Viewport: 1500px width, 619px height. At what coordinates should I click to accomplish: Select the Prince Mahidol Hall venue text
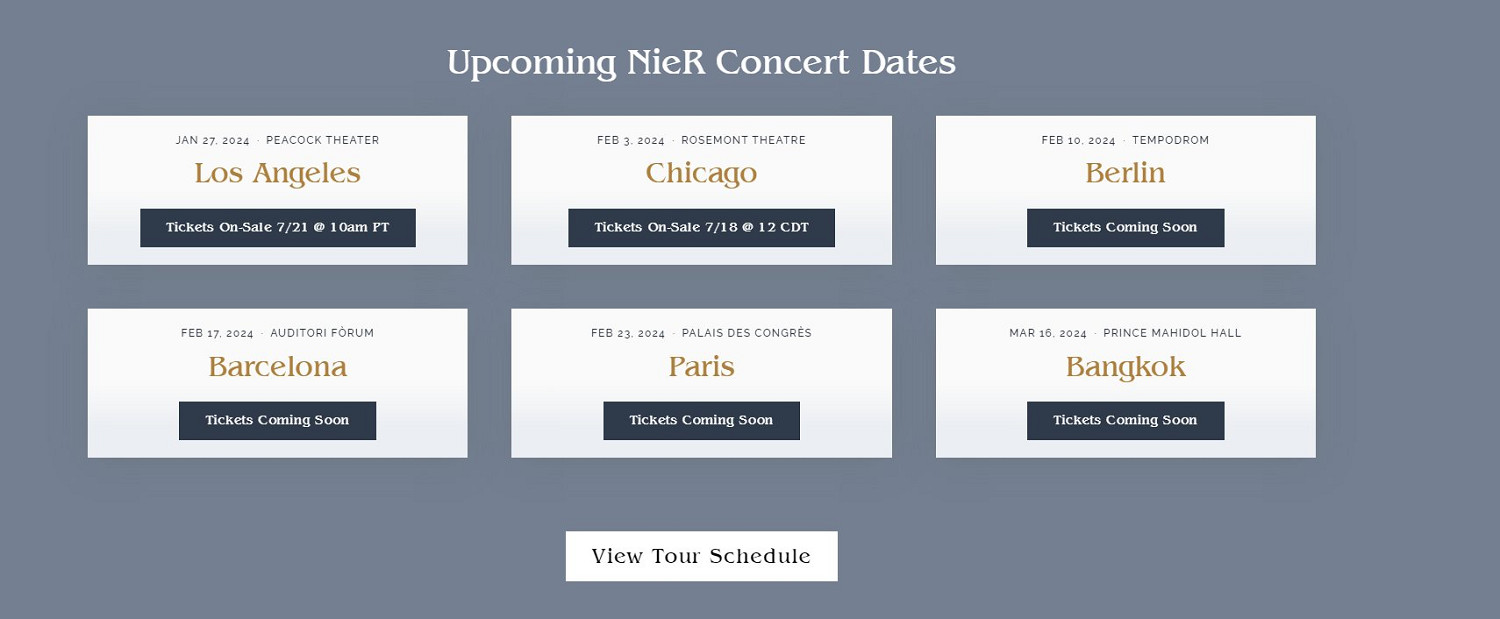pyautogui.click(x=1172, y=334)
